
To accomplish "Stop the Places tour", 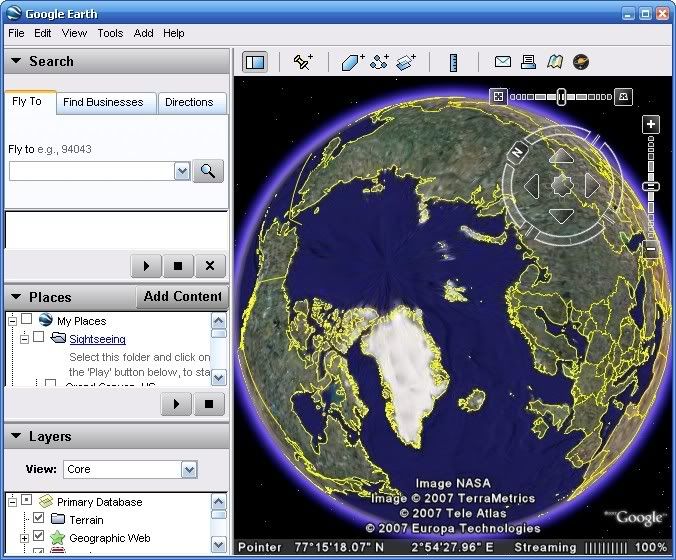I will click(209, 404).
